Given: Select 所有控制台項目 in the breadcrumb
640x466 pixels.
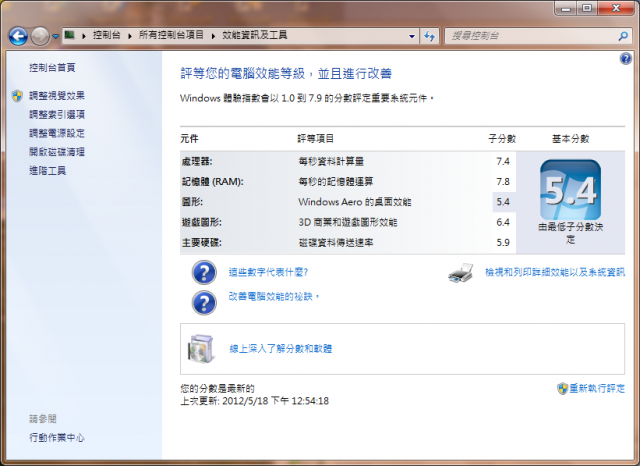Looking at the screenshot, I should (171, 35).
